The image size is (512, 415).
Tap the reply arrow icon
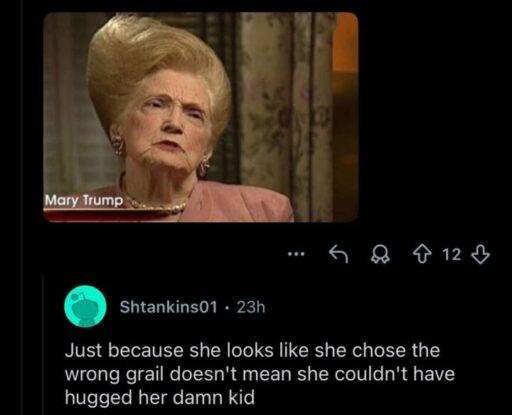point(339,254)
